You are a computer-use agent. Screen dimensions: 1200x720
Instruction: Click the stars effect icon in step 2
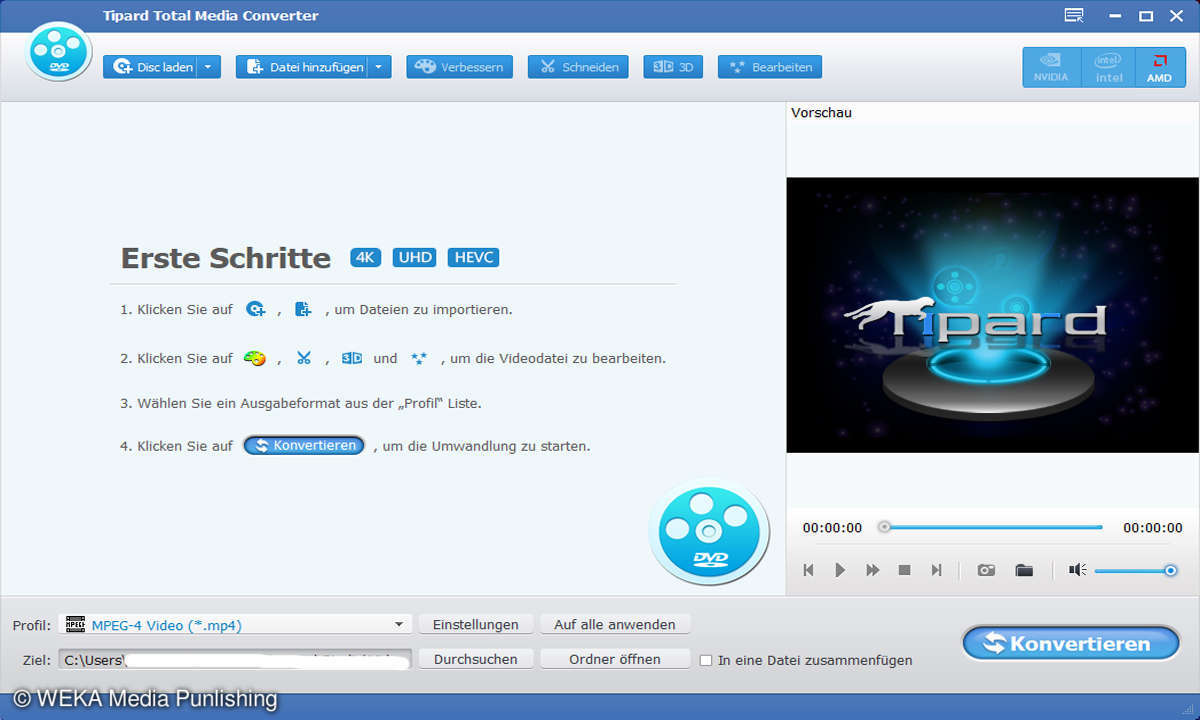419,358
